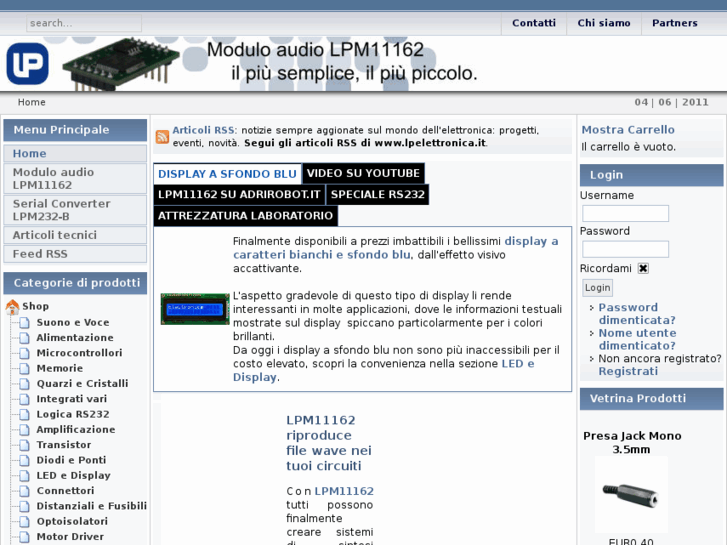Click the Registrati link
727x545 pixels.
628,371
